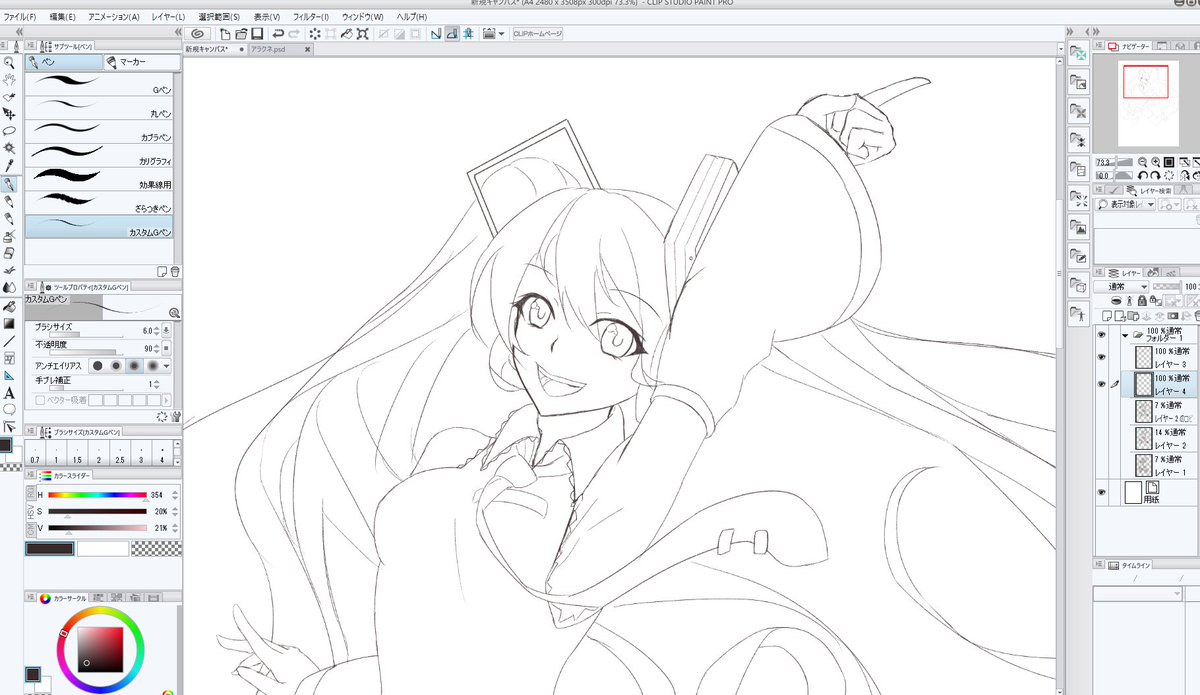1200x695 pixels.
Task: Open anti-aliasing dropdown arrow
Action: pyautogui.click(x=167, y=366)
